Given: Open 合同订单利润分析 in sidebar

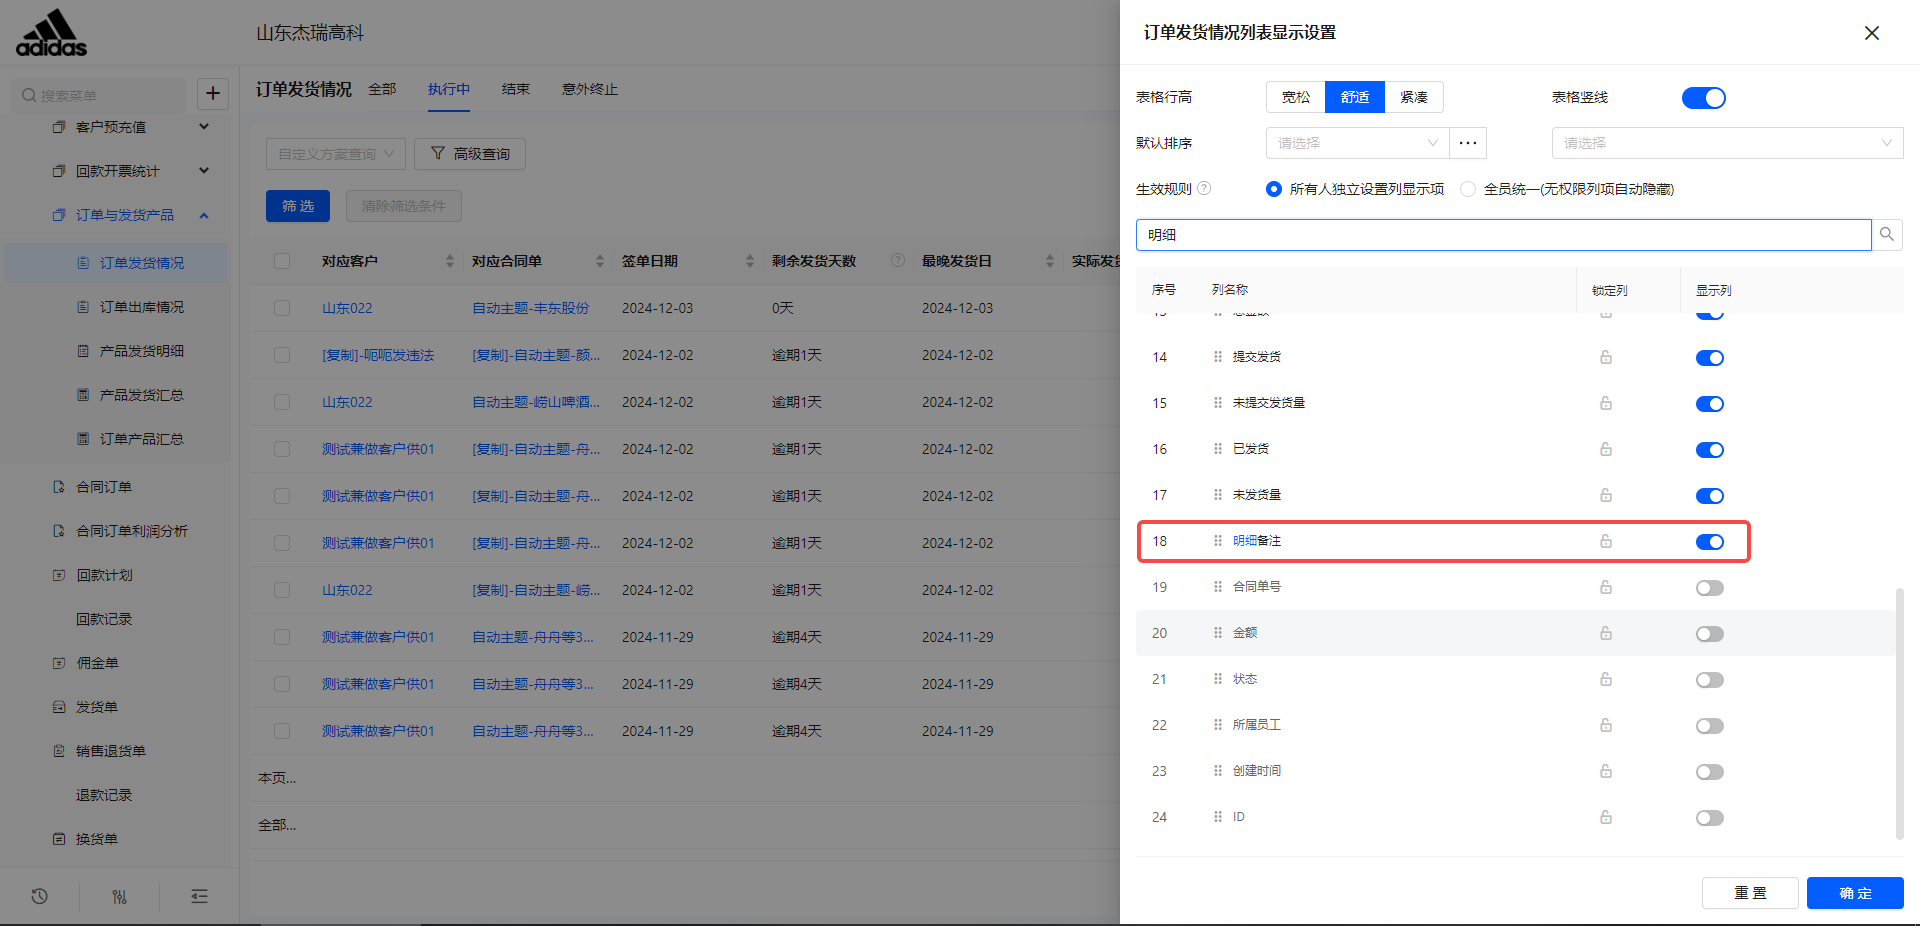Looking at the screenshot, I should point(132,531).
